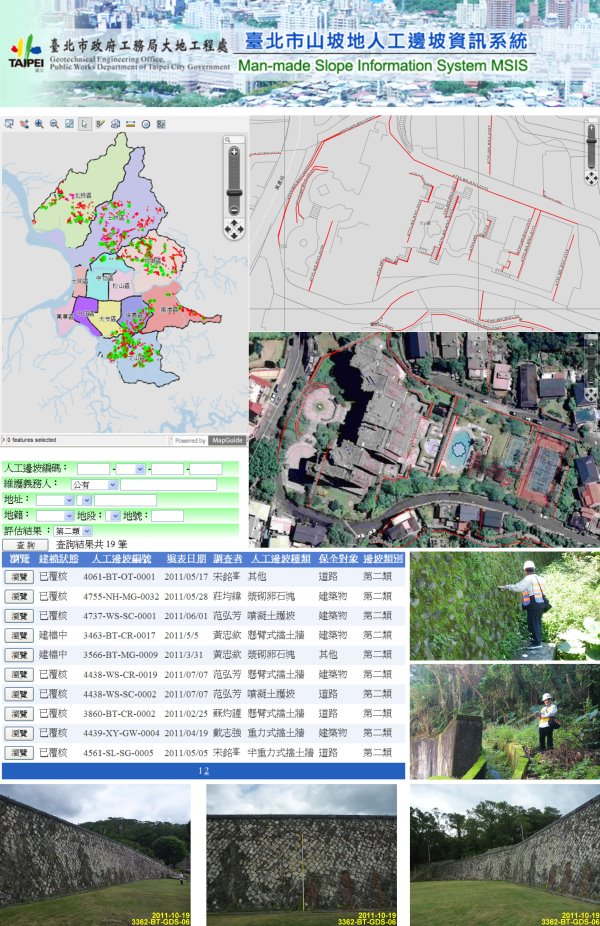The height and width of the screenshot is (926, 600).
Task: Go to results page 2
Action: click(207, 771)
